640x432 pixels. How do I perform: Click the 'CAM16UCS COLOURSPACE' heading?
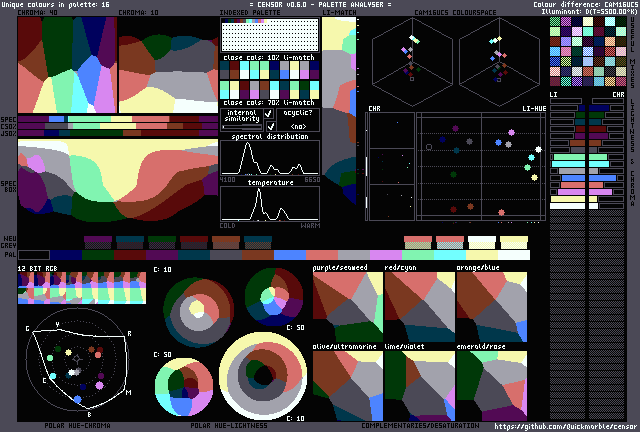(455, 13)
